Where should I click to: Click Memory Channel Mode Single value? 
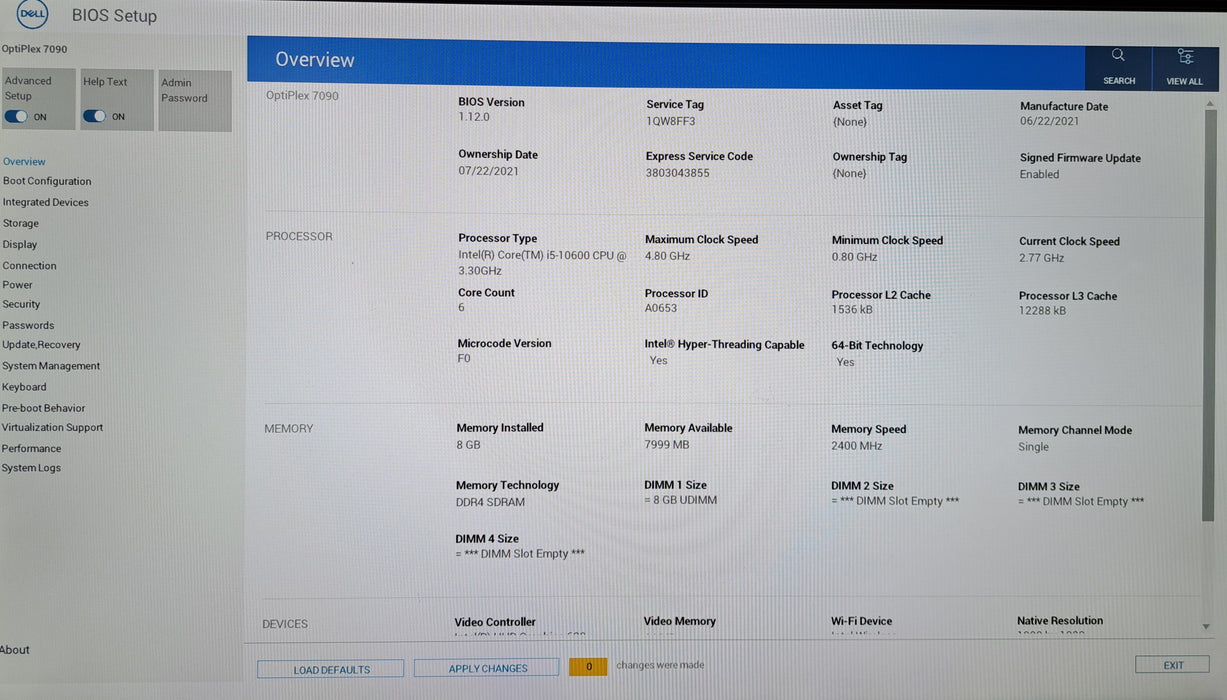(1034, 447)
